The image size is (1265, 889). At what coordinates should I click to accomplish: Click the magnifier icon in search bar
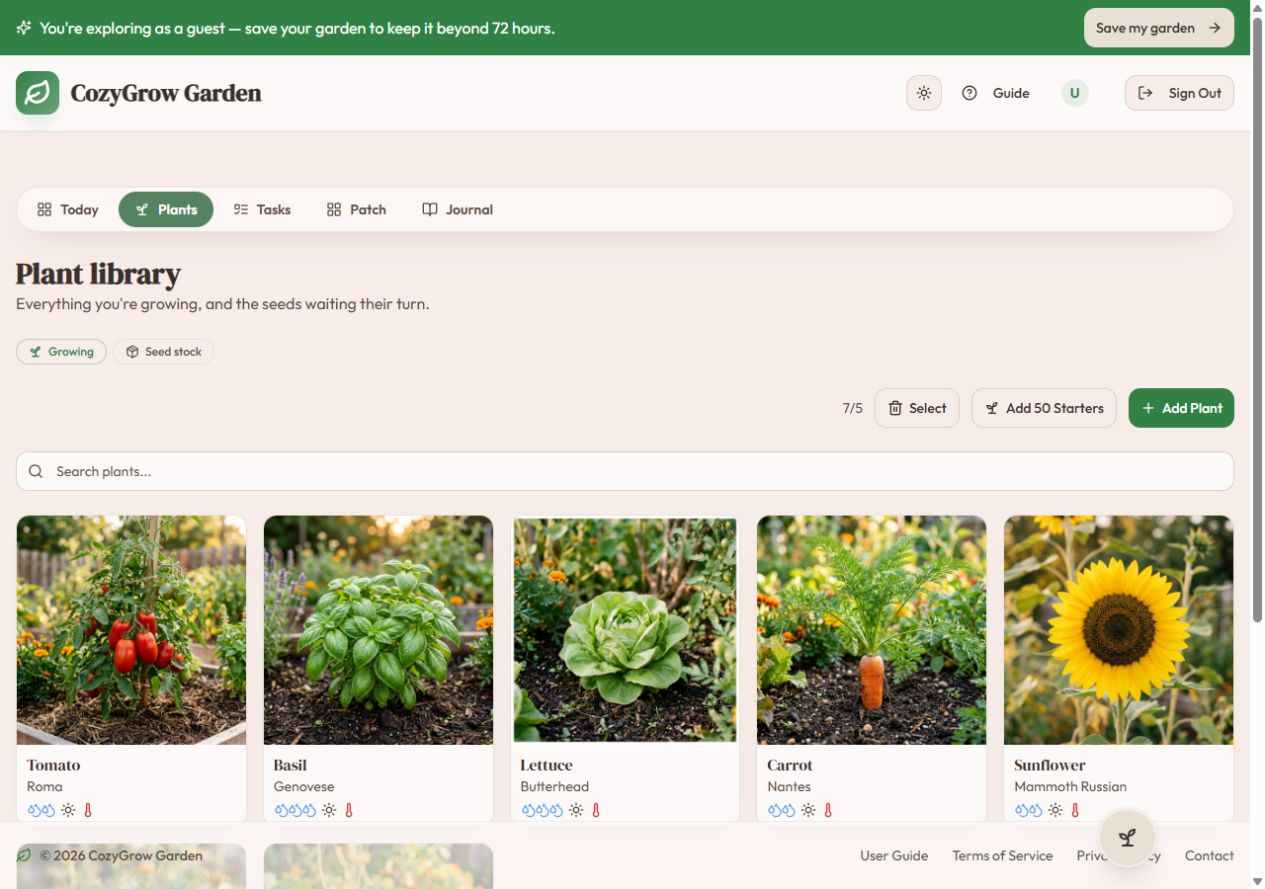[x=36, y=471]
